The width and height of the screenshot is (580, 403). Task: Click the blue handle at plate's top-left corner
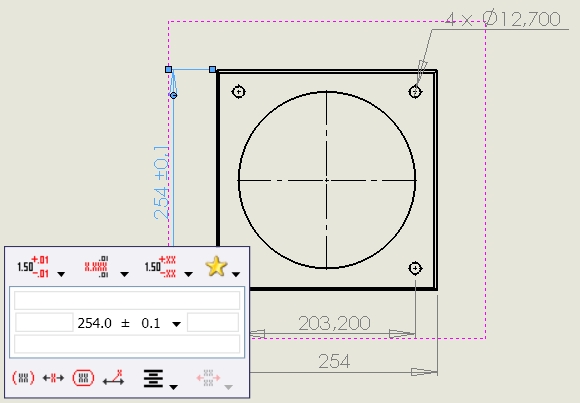click(x=212, y=69)
